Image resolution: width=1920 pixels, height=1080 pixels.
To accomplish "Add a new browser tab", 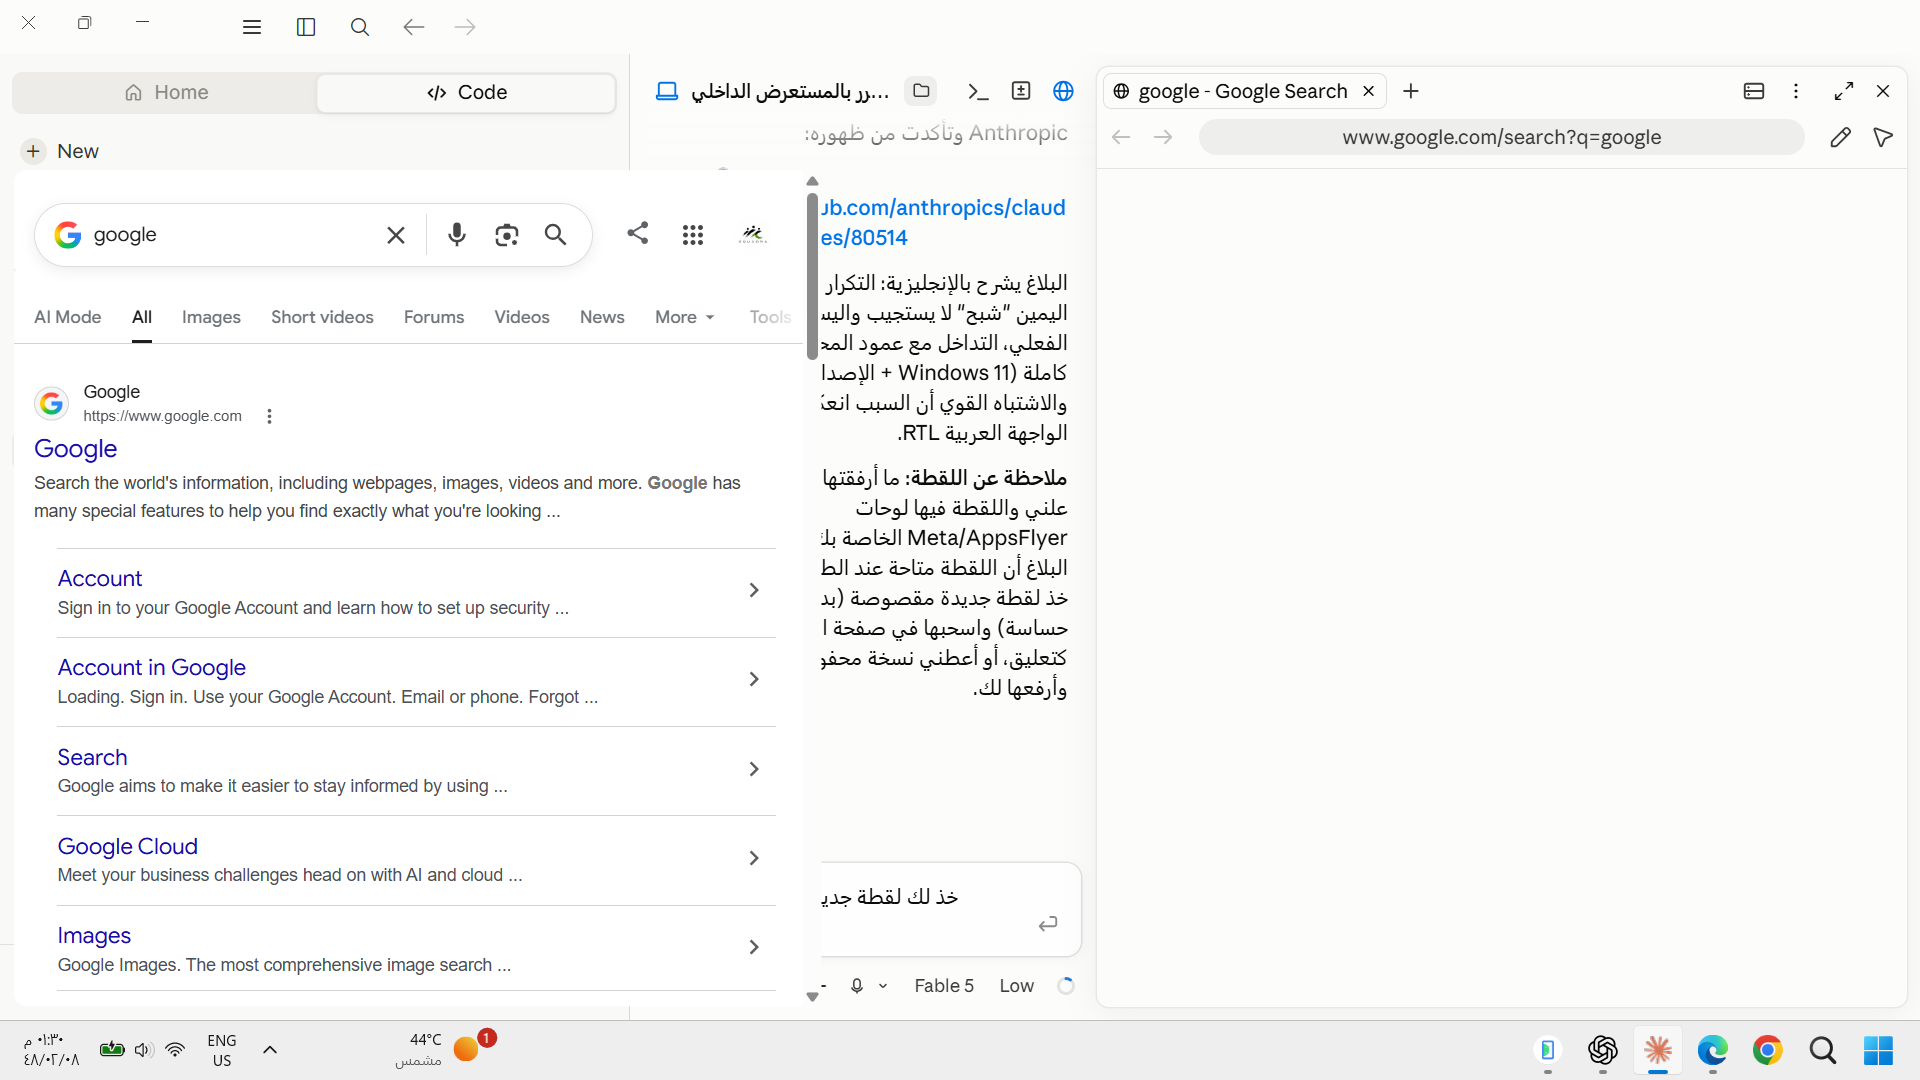I will tap(1411, 91).
